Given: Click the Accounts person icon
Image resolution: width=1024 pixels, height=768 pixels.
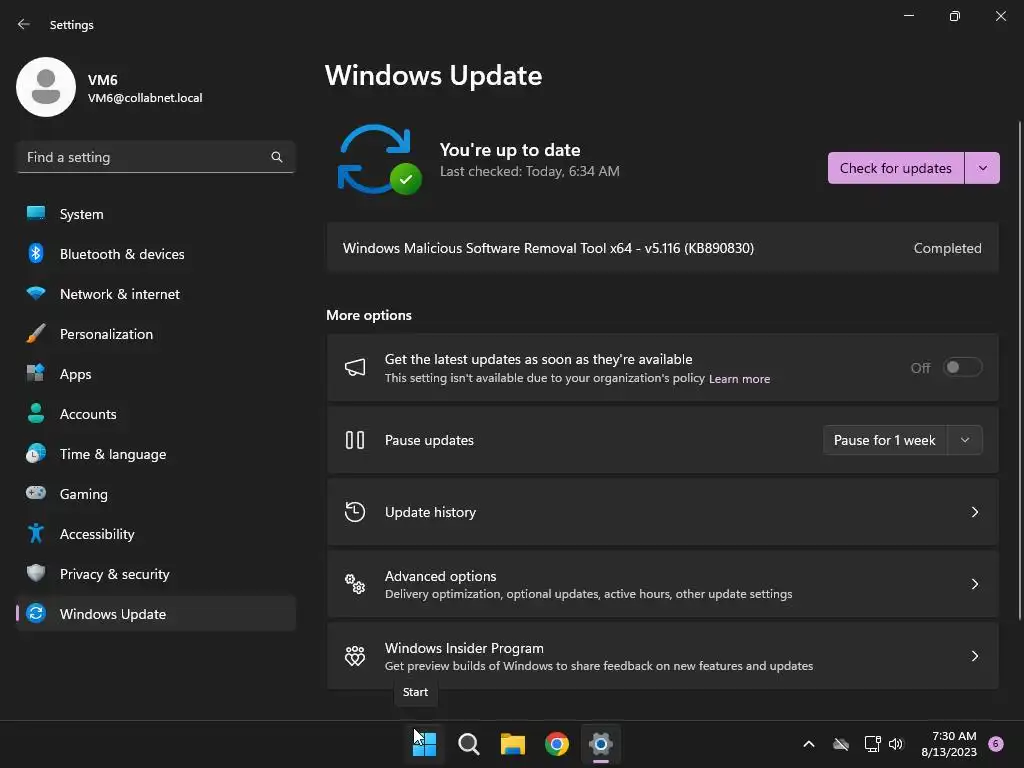Looking at the screenshot, I should tap(36, 413).
